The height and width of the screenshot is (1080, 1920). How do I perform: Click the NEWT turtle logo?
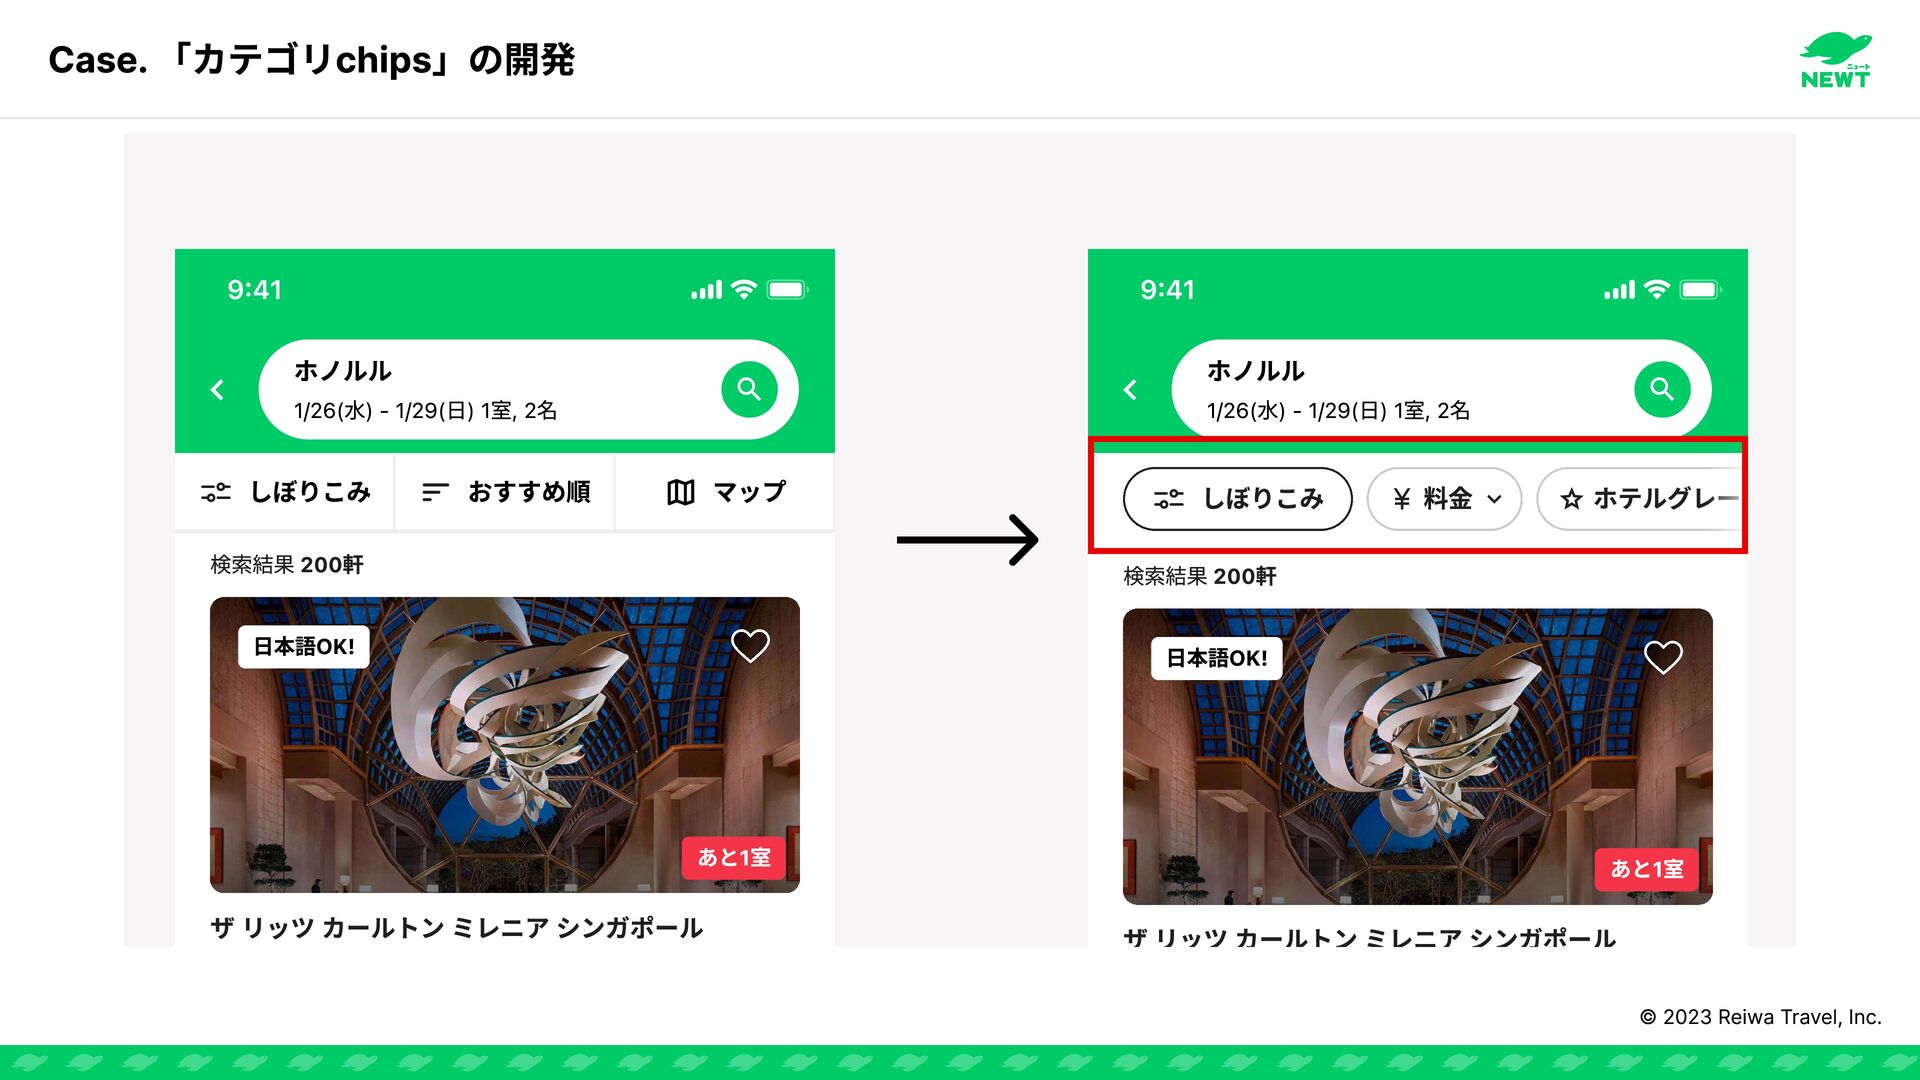1836,61
